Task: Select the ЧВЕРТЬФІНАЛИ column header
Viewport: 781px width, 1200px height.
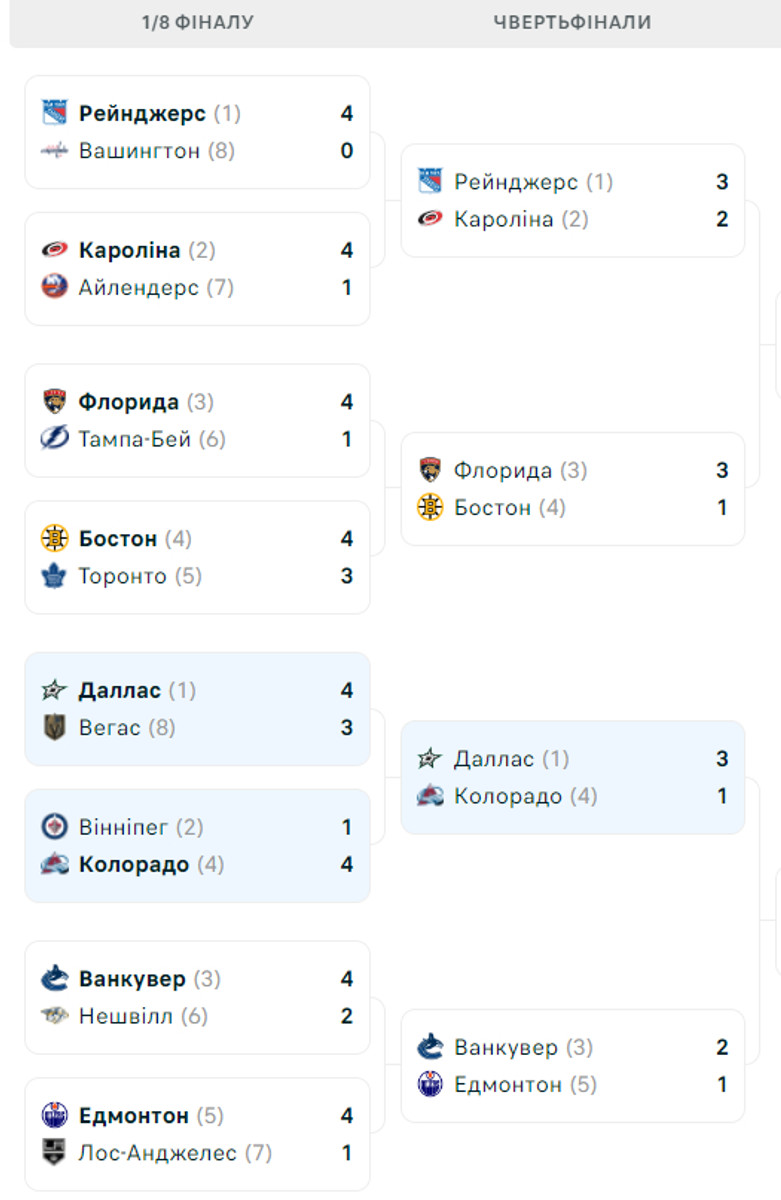Action: click(x=572, y=22)
